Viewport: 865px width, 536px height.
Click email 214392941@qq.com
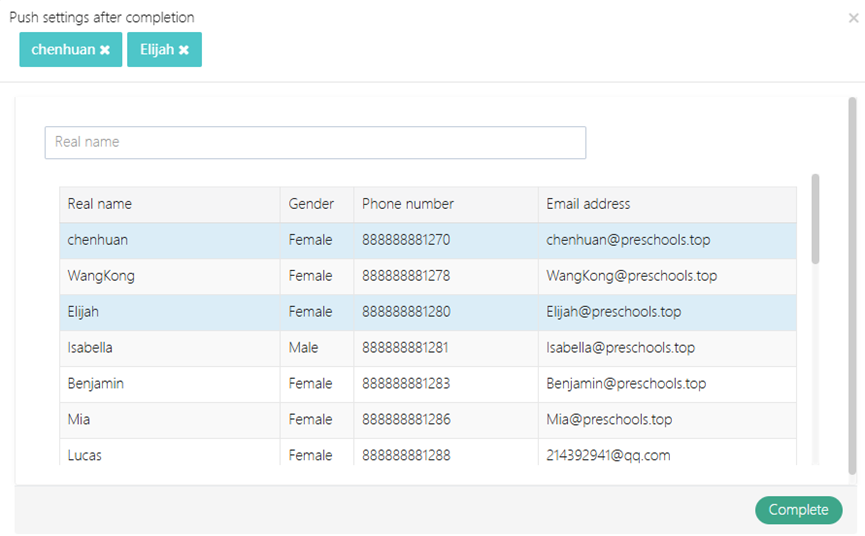pyautogui.click(x=608, y=455)
